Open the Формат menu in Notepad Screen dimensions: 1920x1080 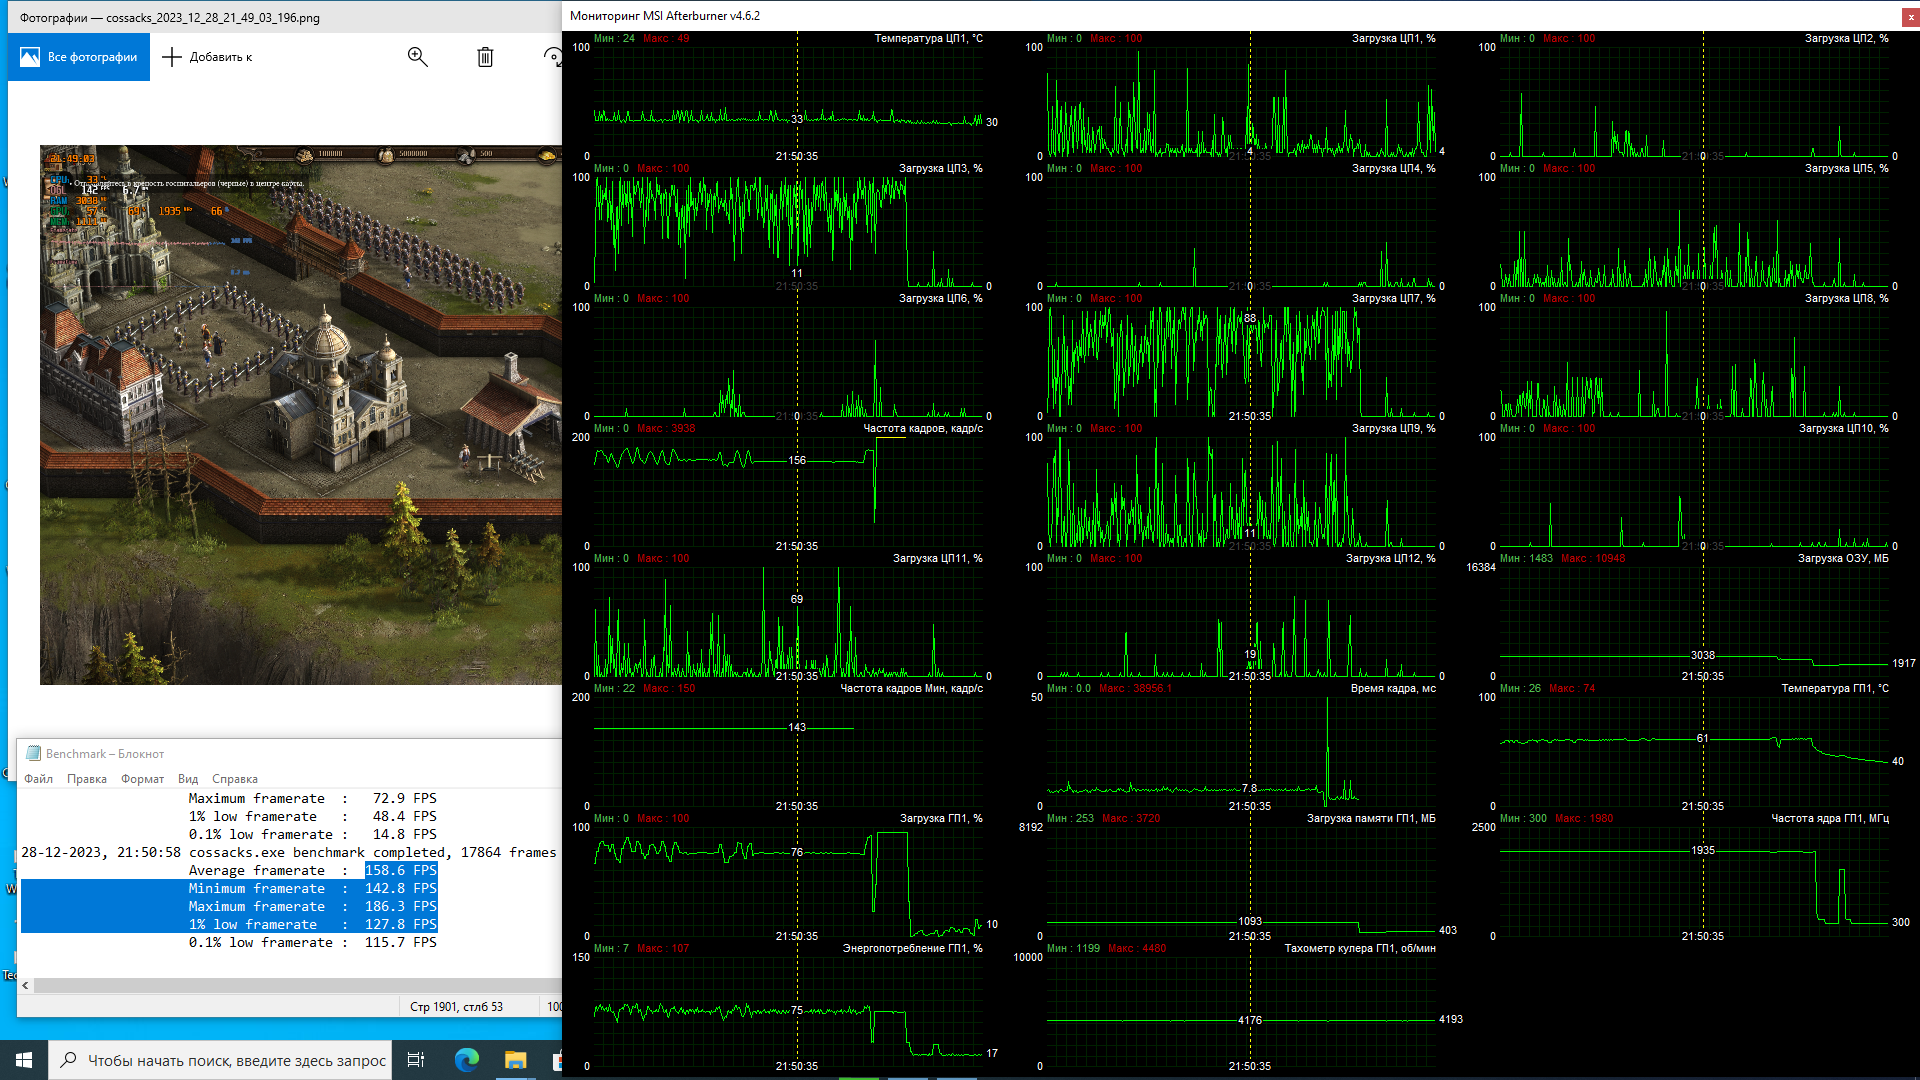click(142, 779)
